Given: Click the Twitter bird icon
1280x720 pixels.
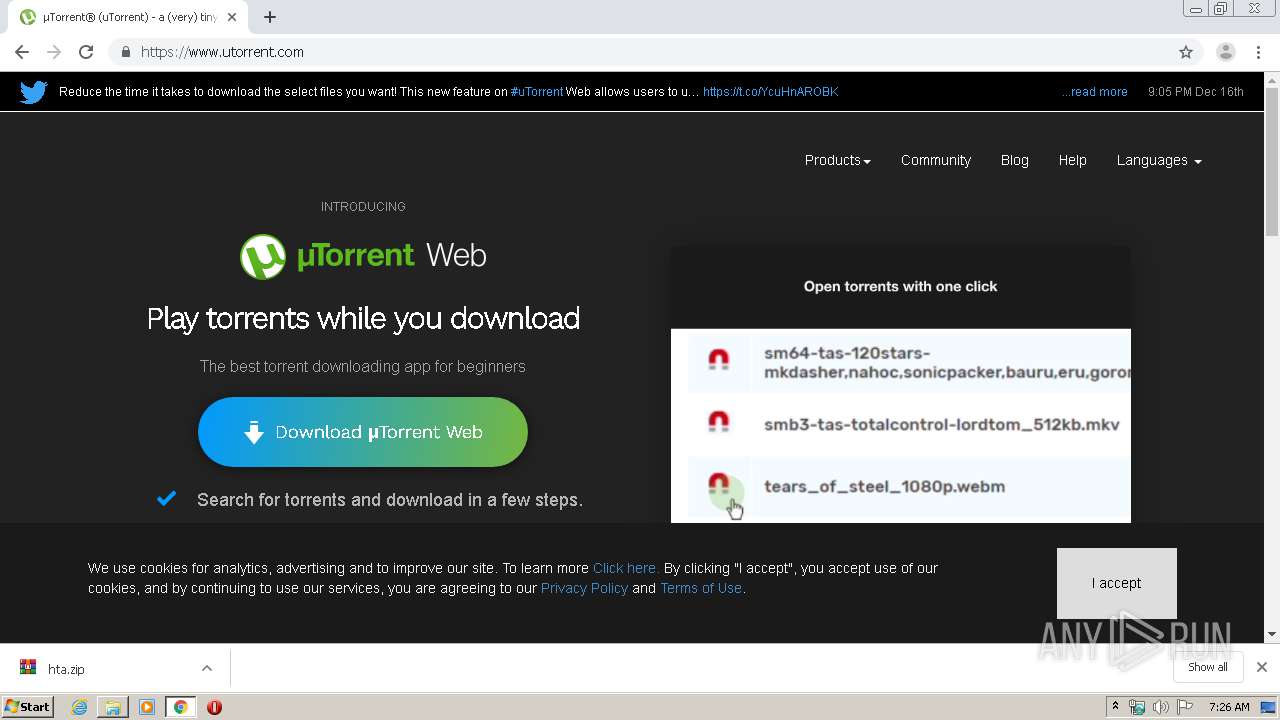Looking at the screenshot, I should tap(33, 92).
